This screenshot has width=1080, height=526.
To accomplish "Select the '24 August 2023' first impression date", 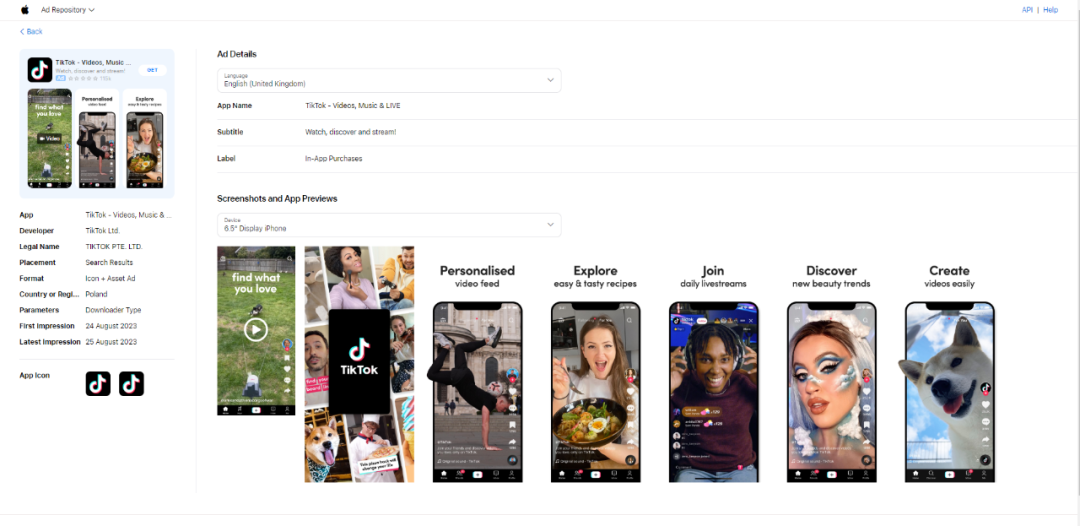I will 111,326.
